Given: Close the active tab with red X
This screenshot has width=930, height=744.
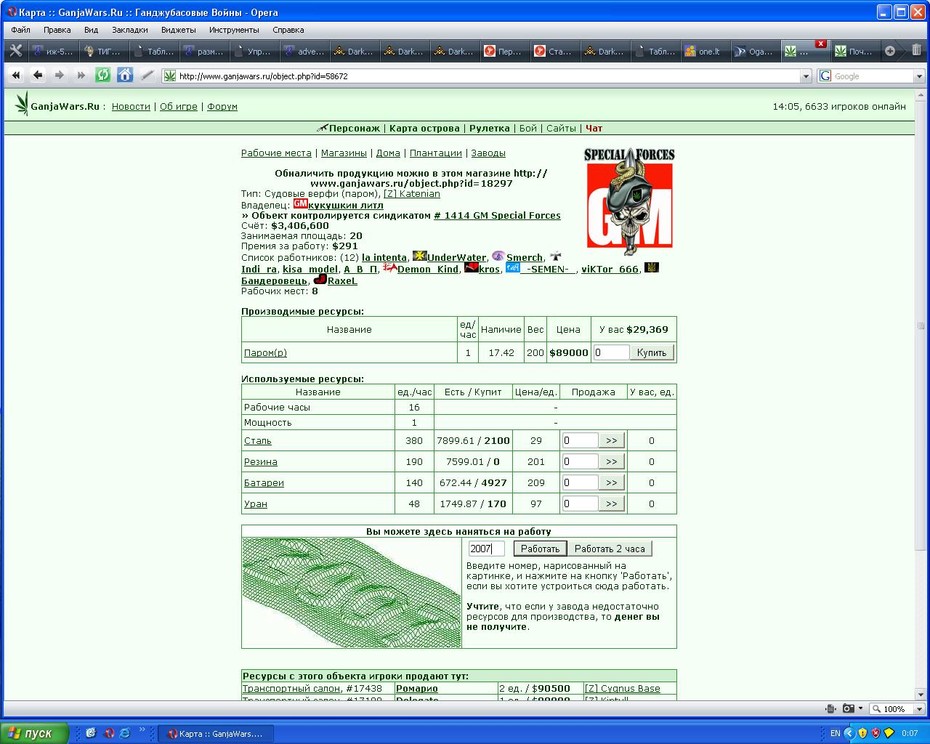Looking at the screenshot, I should point(821,44).
